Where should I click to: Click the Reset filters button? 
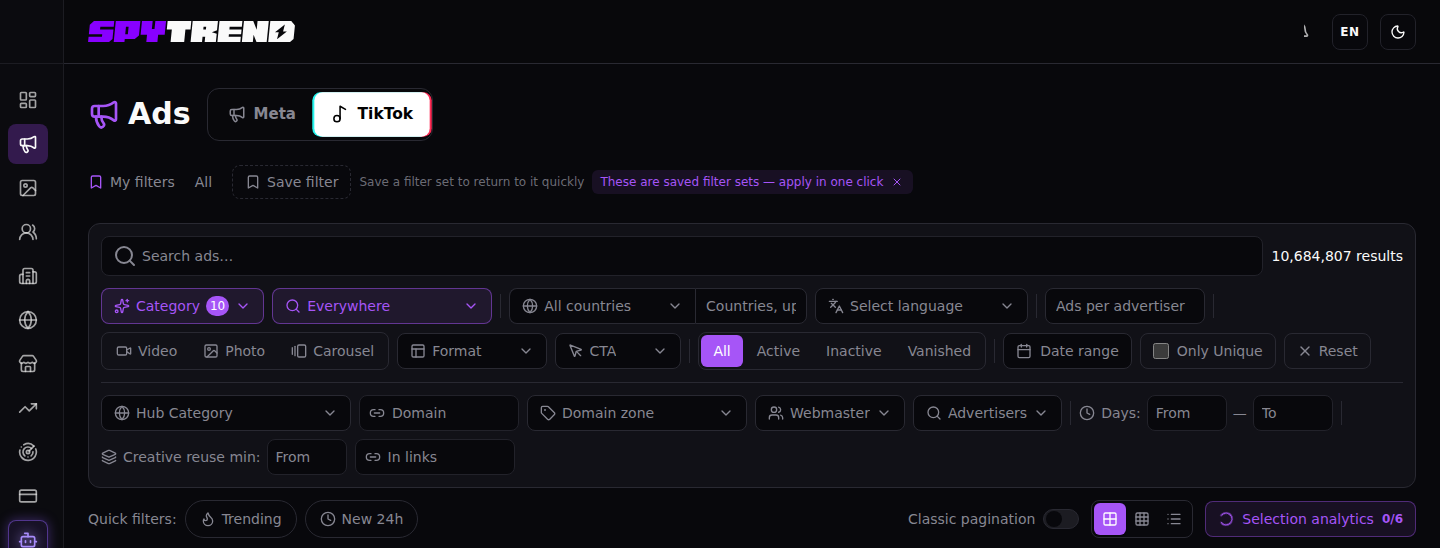click(1327, 351)
